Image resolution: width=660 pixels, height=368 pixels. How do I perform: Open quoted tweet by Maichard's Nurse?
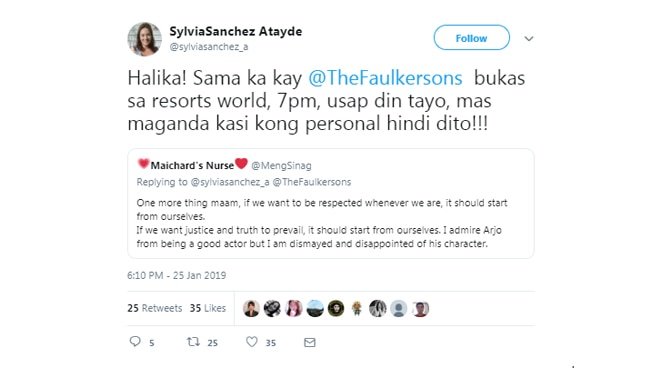[331, 203]
